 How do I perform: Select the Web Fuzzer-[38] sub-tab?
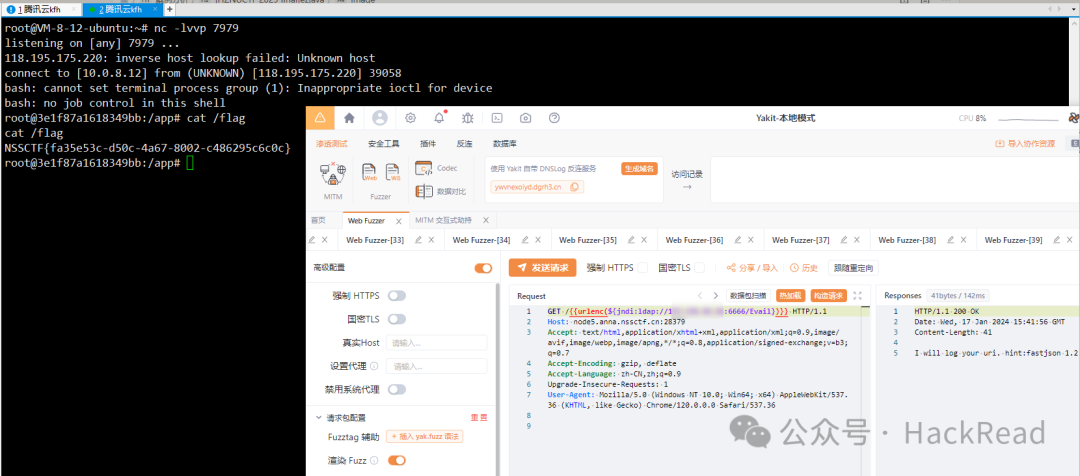907,240
